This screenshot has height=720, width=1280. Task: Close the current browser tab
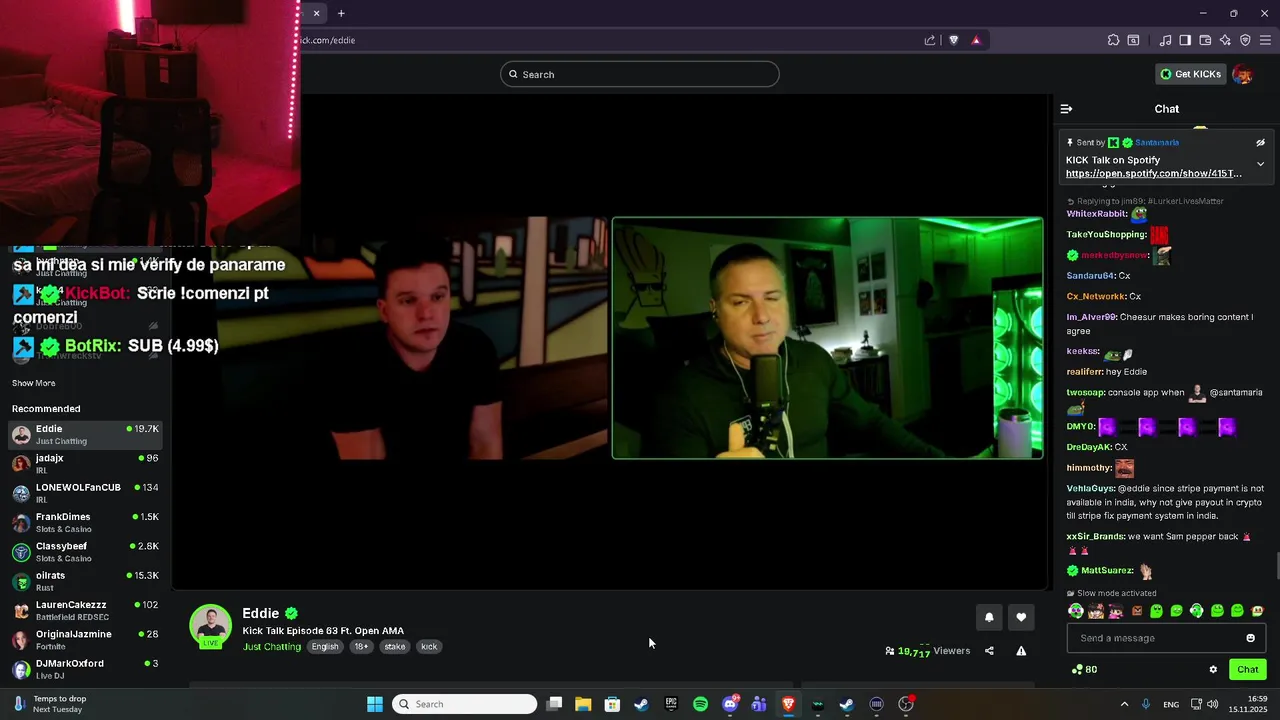pos(316,13)
